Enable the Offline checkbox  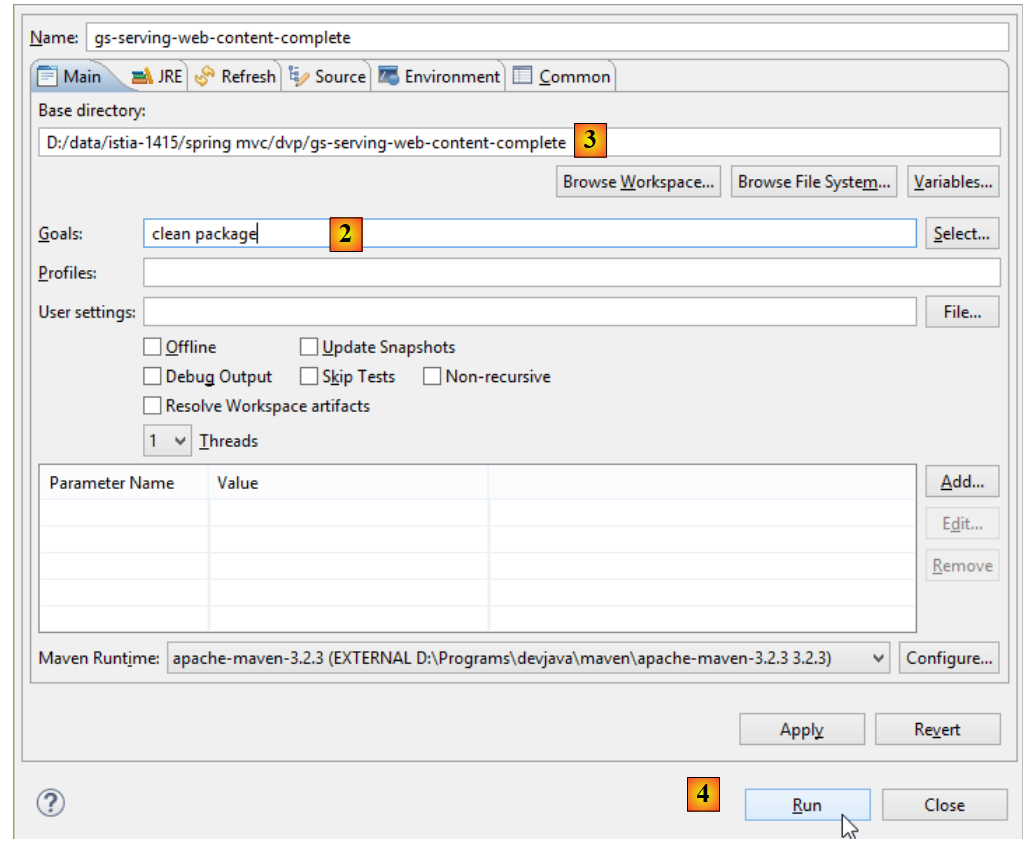point(152,347)
